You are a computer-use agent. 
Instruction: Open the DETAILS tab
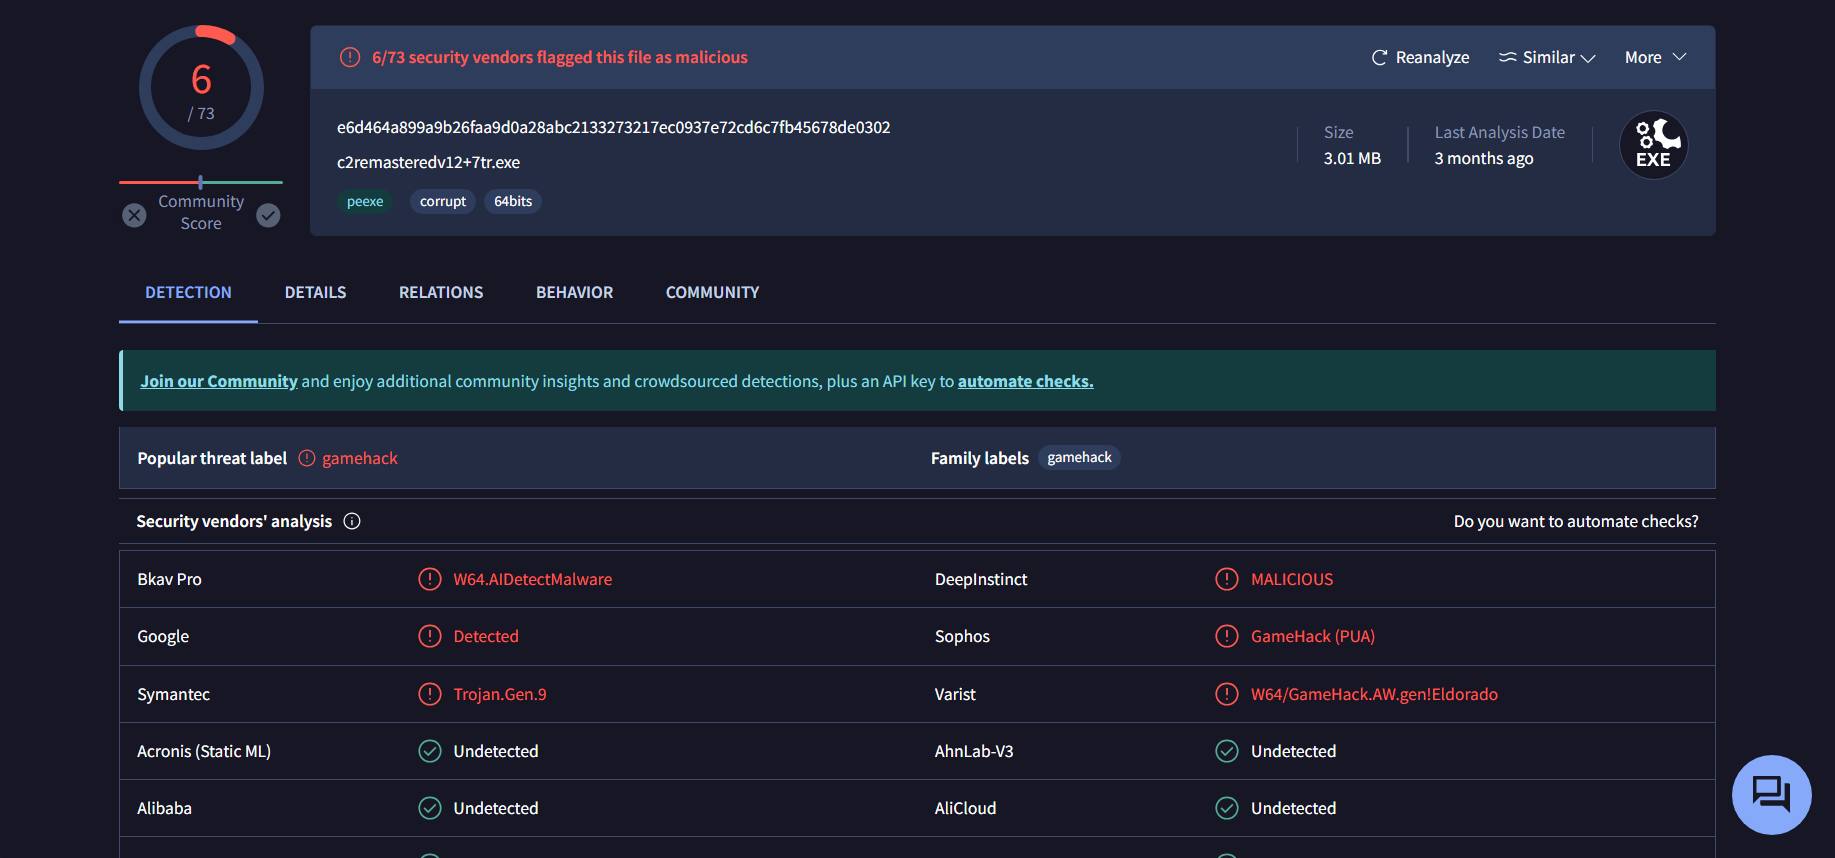tap(315, 293)
